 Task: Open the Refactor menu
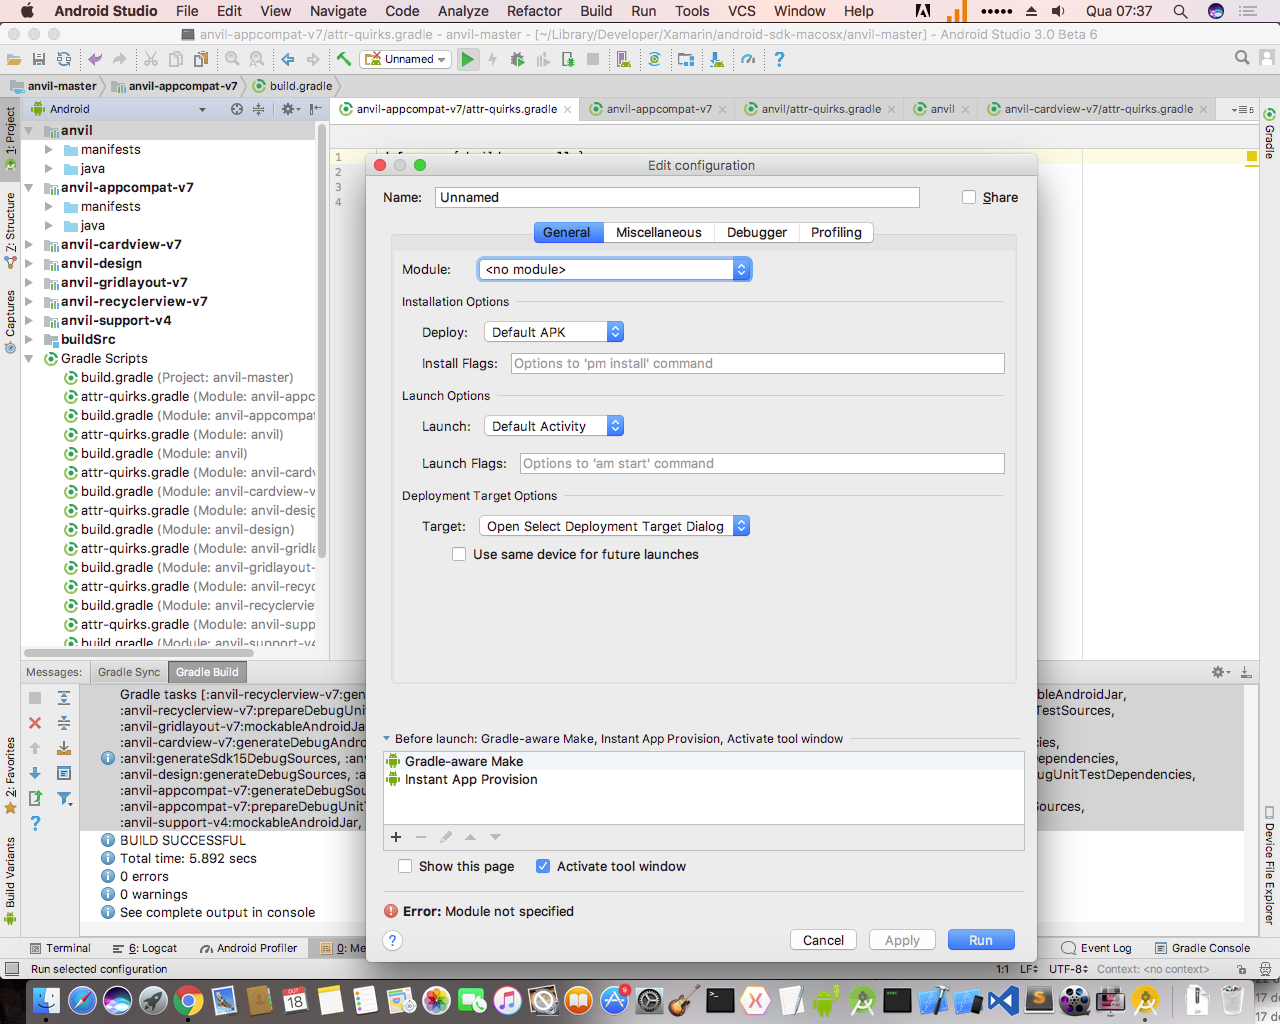tap(534, 11)
